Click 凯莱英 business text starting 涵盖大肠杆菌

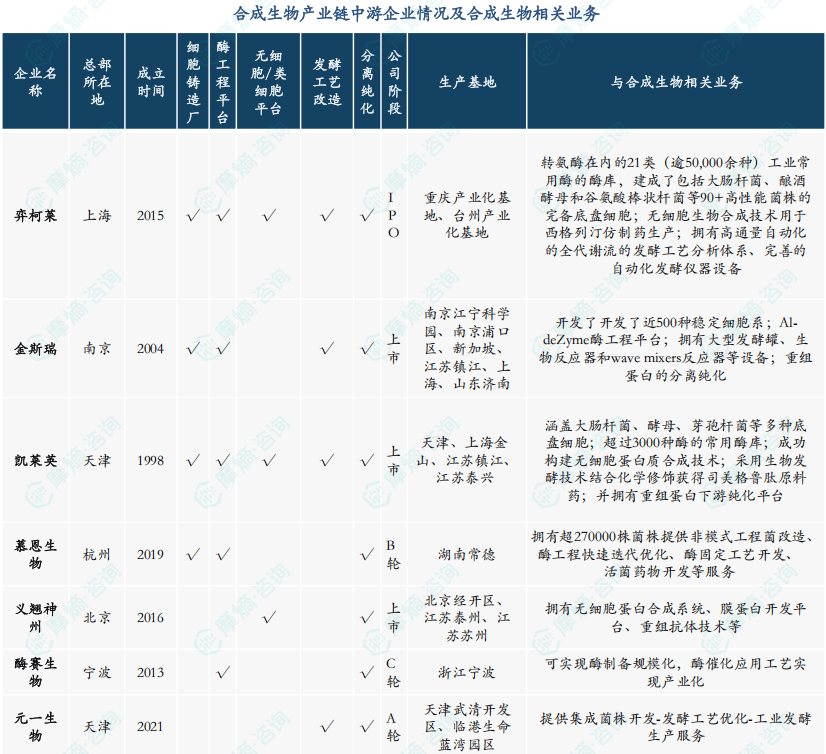(x=675, y=460)
